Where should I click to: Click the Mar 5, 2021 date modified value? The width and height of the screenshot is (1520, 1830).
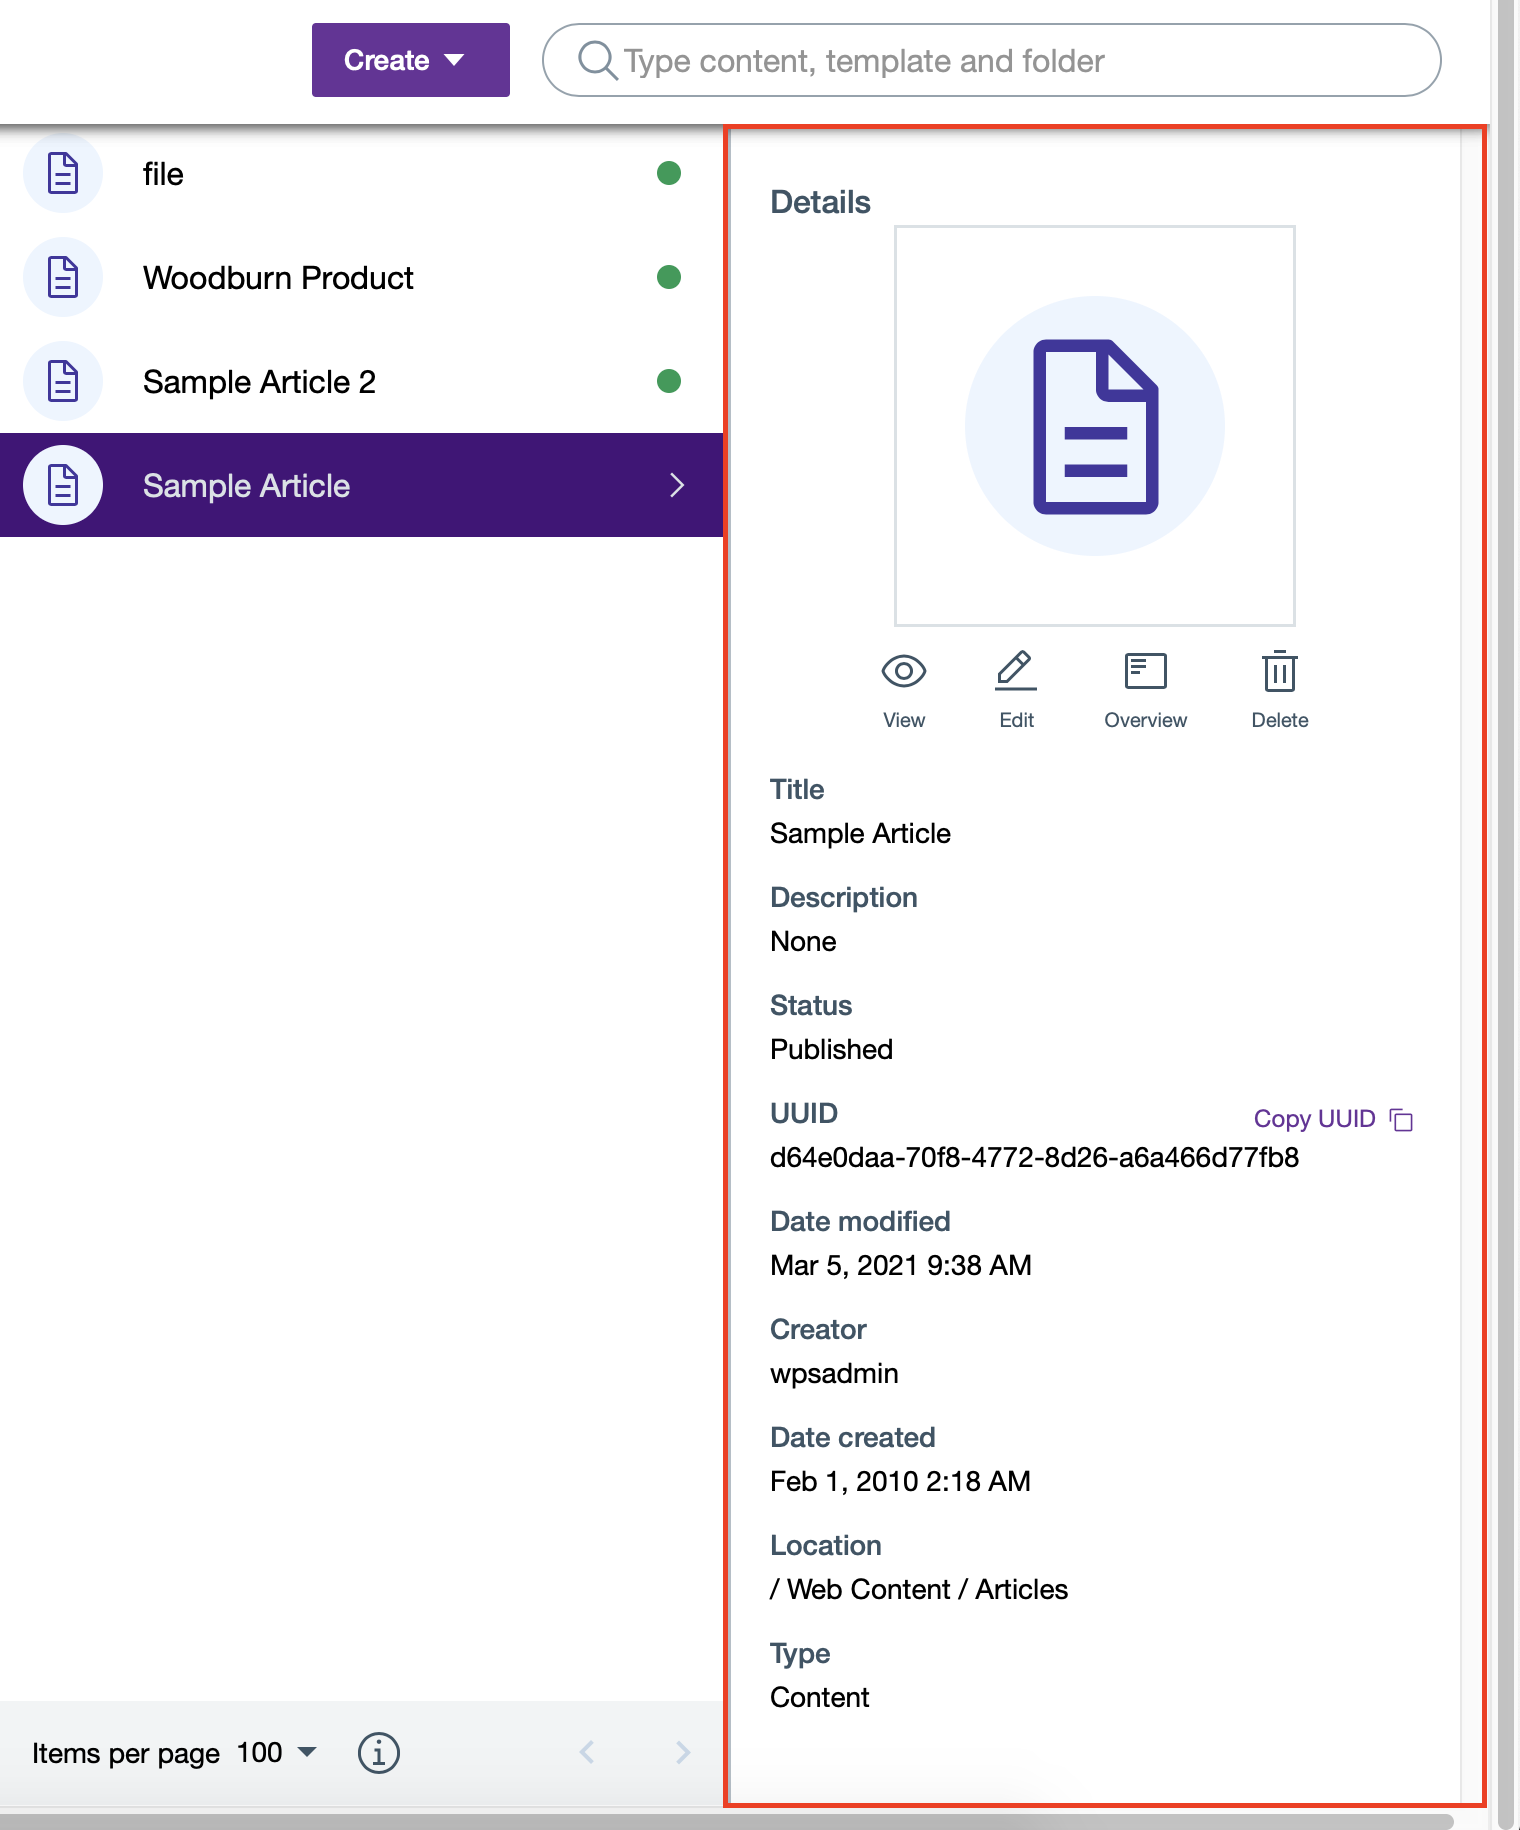click(900, 1266)
